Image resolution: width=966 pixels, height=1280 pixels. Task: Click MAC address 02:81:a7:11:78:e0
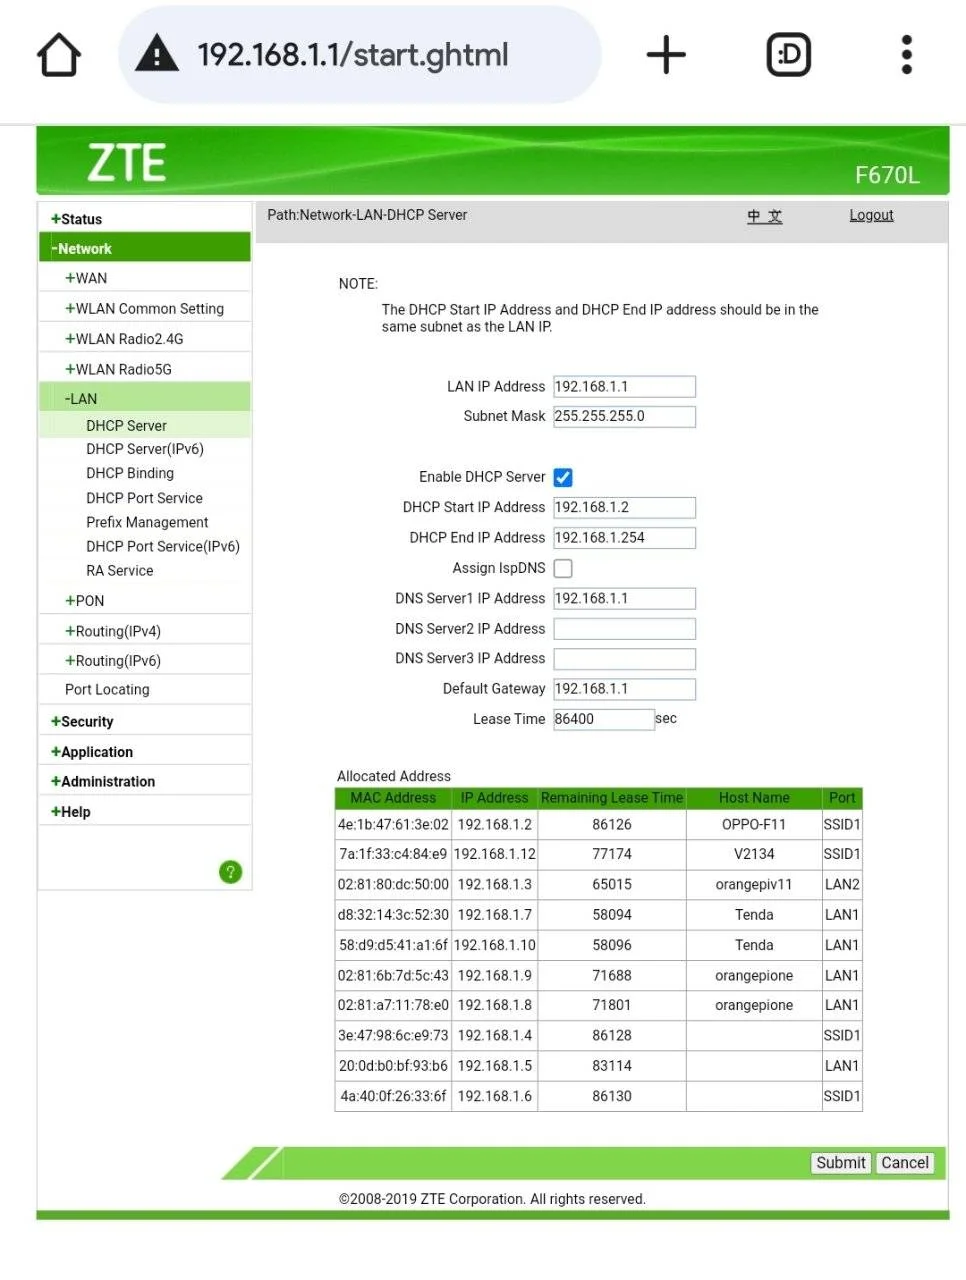[x=393, y=1006]
